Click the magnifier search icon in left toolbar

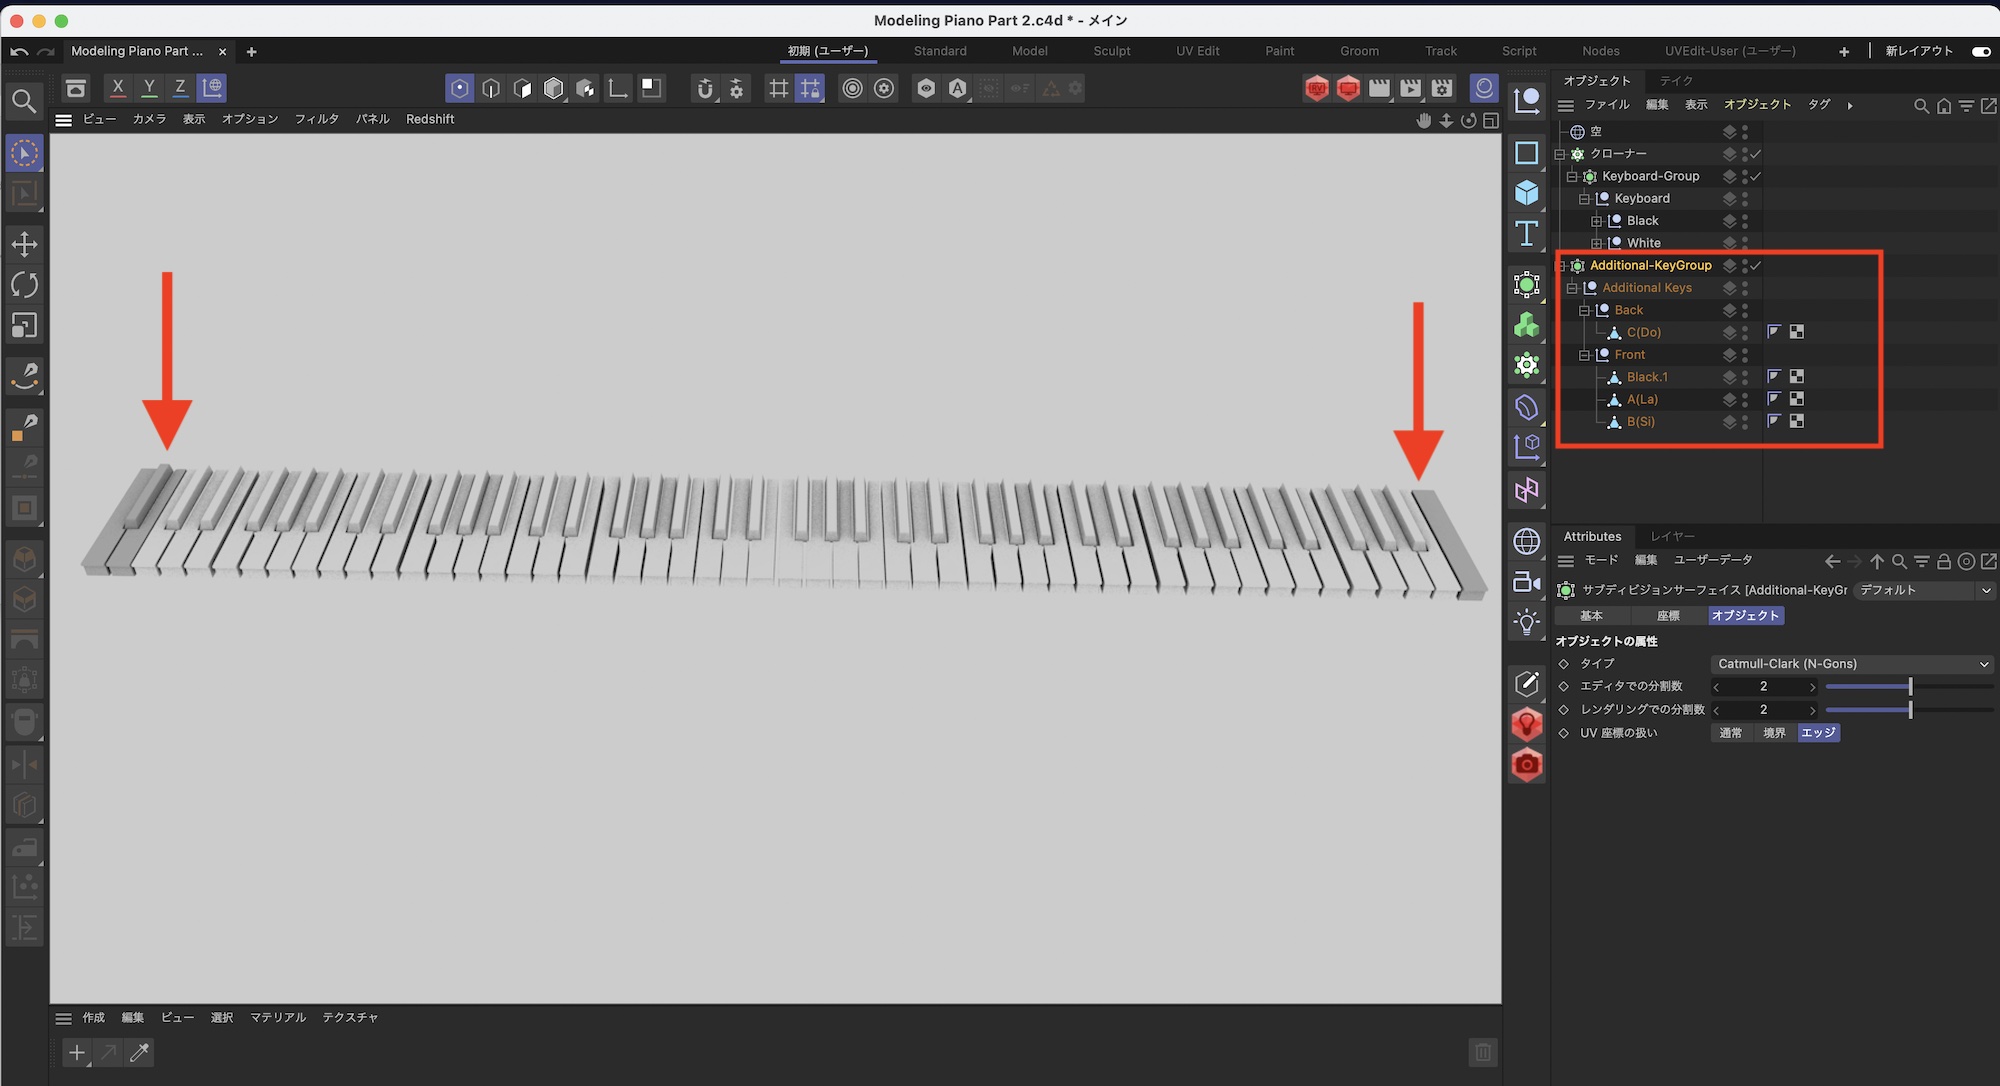tap(24, 101)
